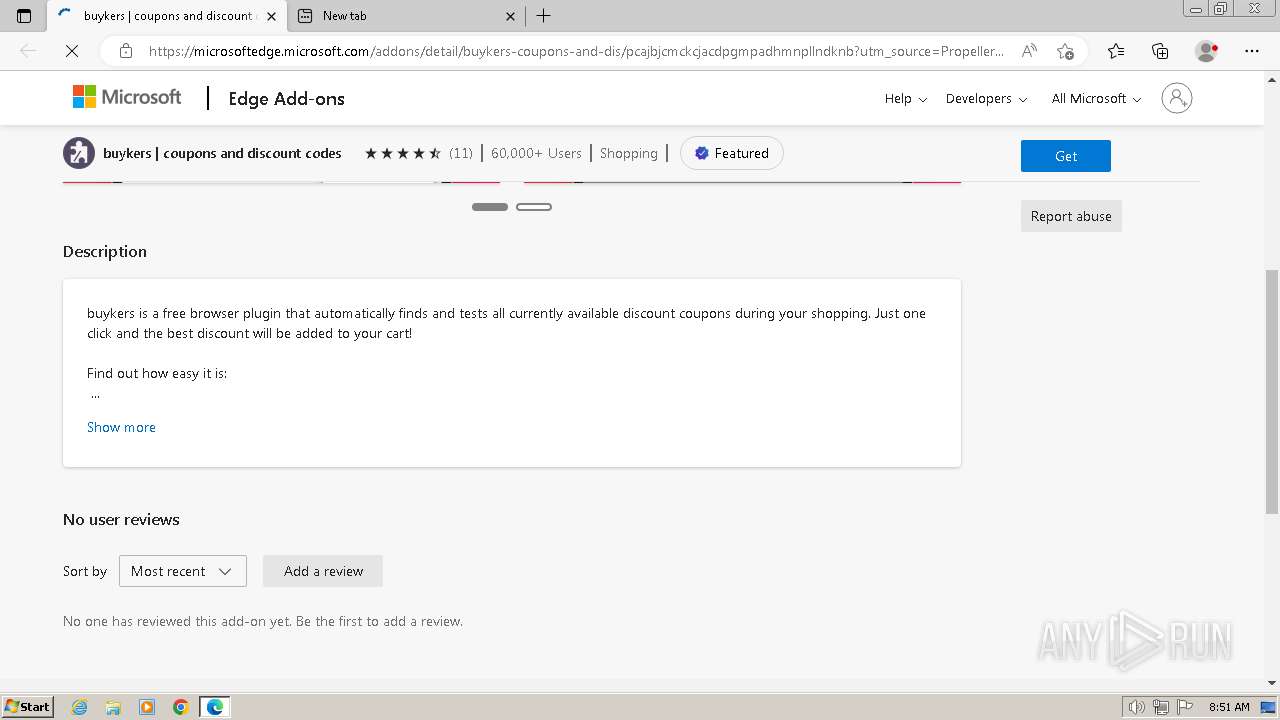Open the tab actions menu icon
The width and height of the screenshot is (1280, 720).
point(24,16)
